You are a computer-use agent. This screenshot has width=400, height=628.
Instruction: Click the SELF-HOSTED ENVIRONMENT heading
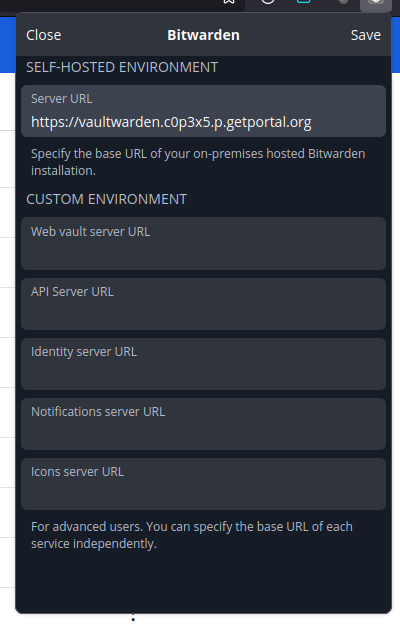(x=122, y=67)
